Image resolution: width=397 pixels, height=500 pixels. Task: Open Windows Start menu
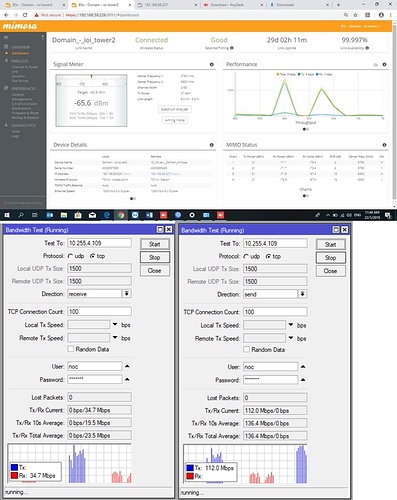(x=7, y=215)
